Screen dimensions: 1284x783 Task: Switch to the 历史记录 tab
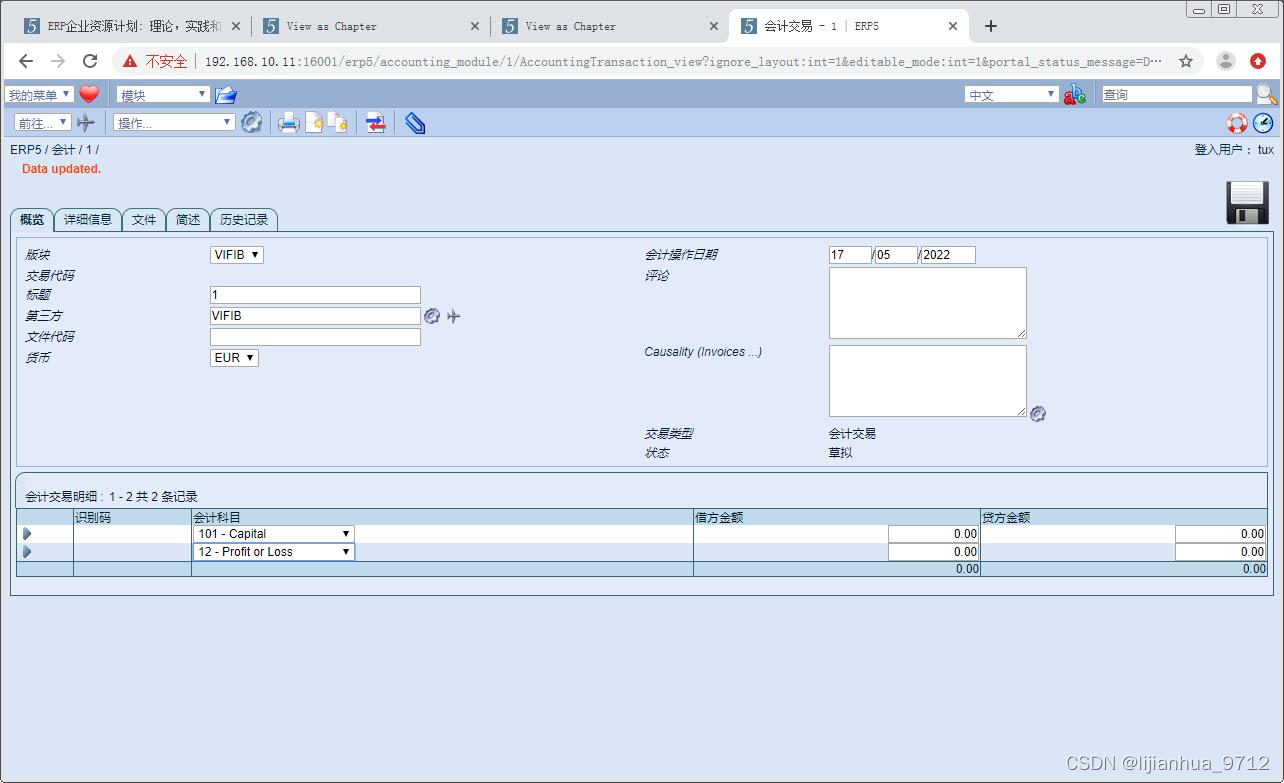click(244, 219)
